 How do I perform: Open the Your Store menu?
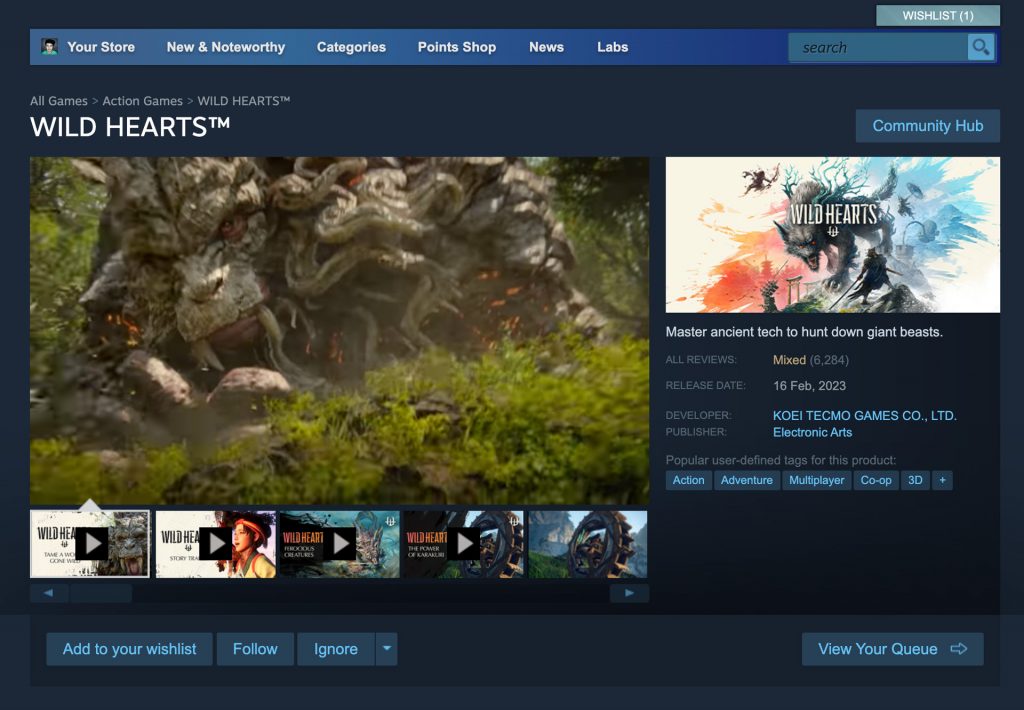coord(101,47)
